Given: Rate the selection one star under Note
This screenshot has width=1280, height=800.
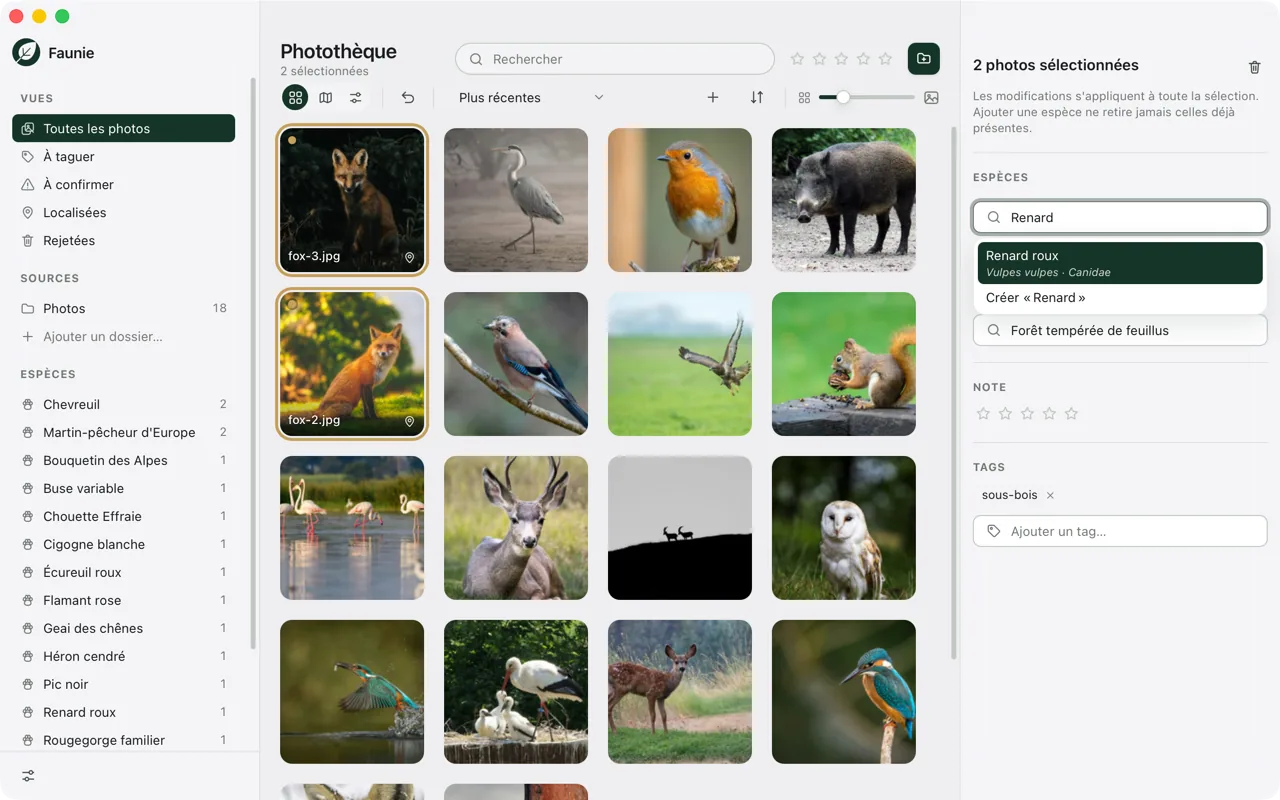Looking at the screenshot, I should point(983,413).
